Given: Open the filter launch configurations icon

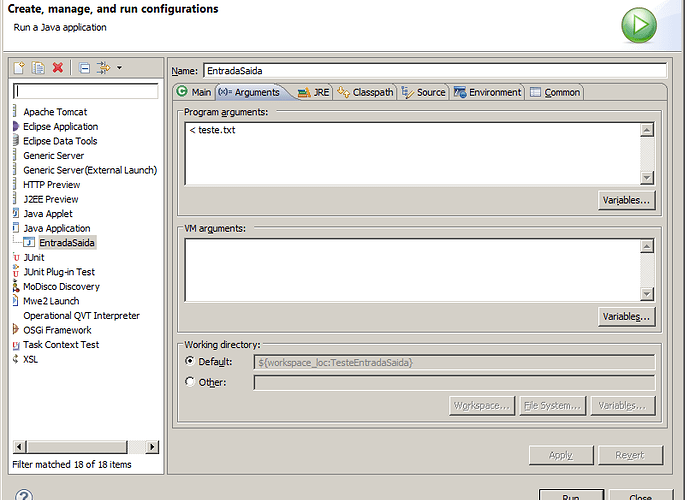Looking at the screenshot, I should pyautogui.click(x=103, y=68).
